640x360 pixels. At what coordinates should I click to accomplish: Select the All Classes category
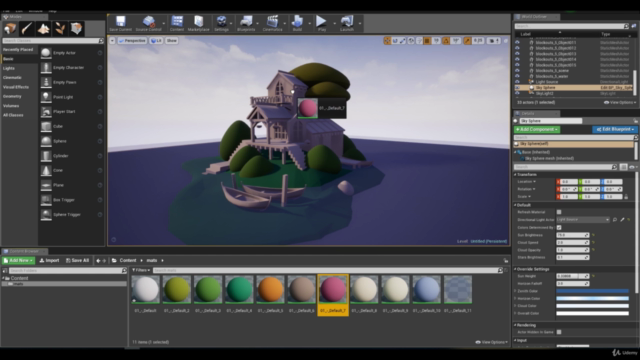point(13,115)
